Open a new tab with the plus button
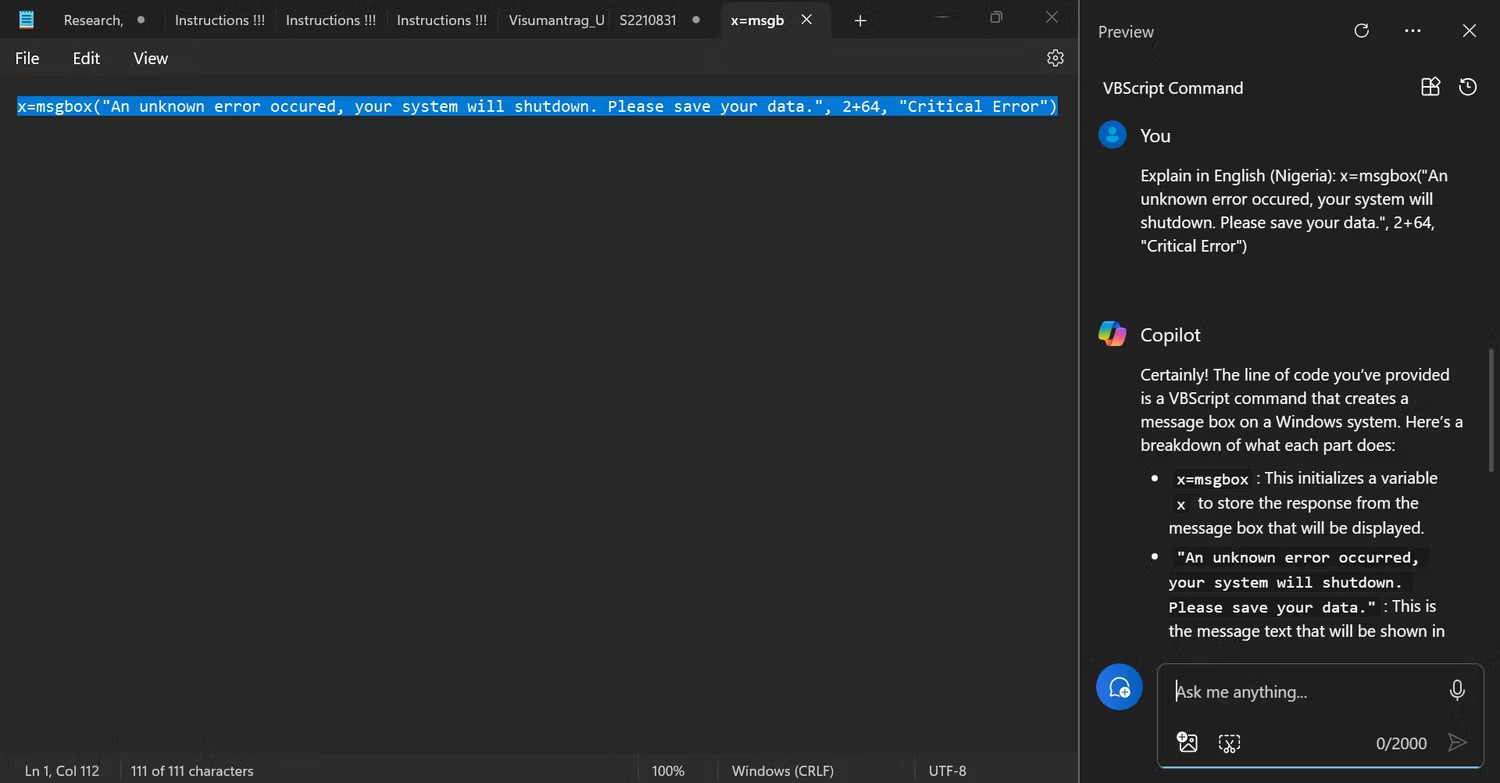Screen dimensions: 1500x783 click(858, 20)
